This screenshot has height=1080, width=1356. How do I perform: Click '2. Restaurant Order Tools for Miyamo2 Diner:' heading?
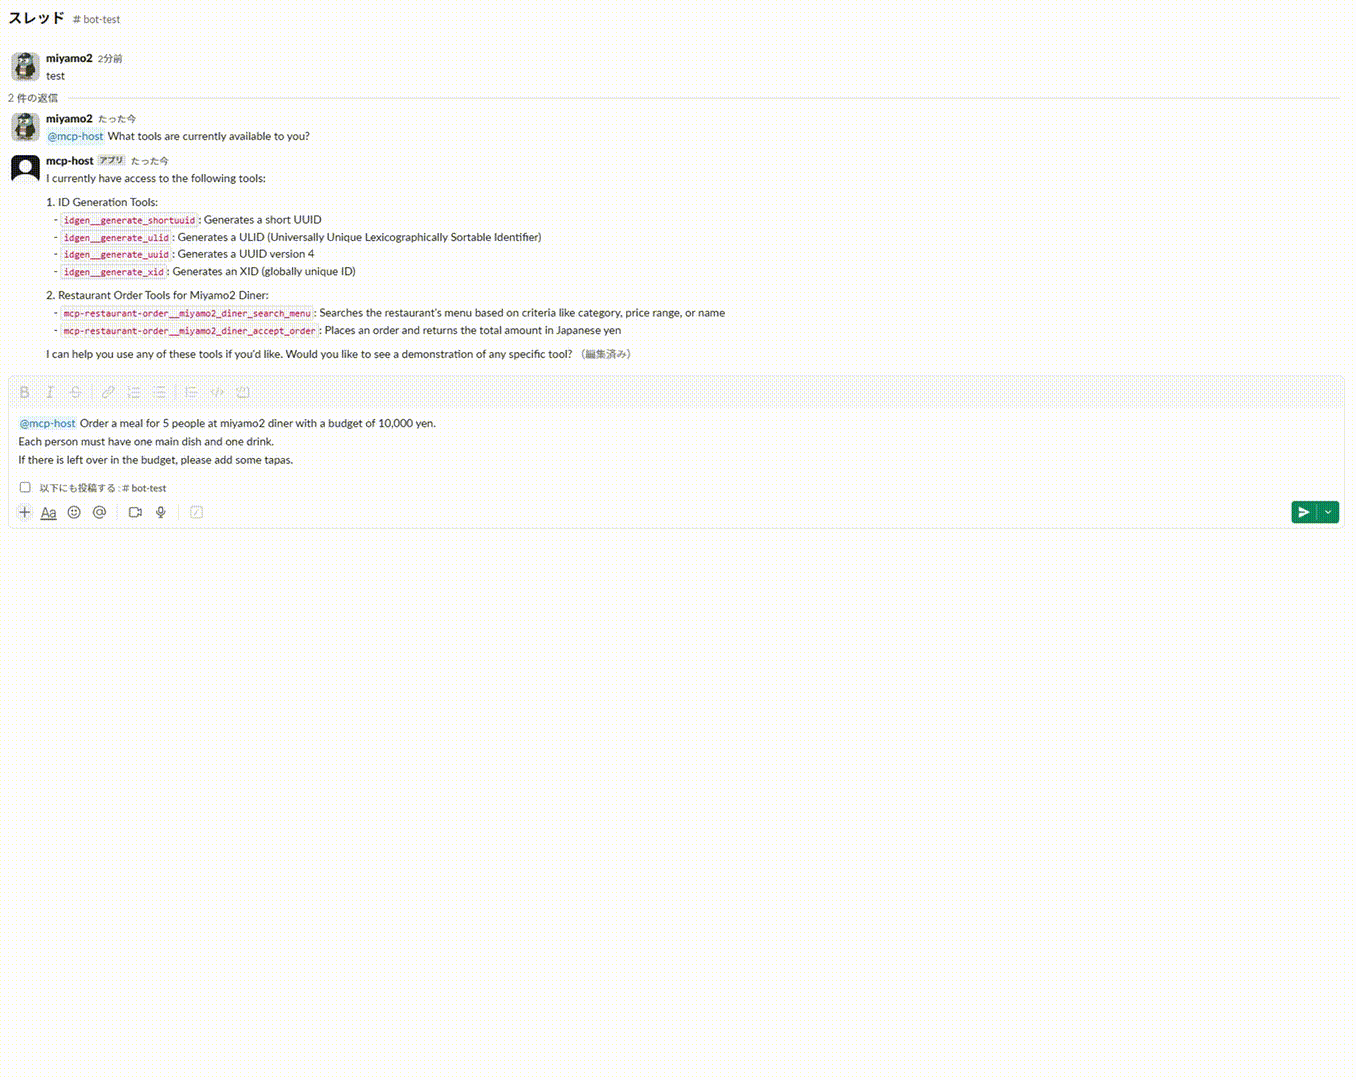[x=157, y=296]
